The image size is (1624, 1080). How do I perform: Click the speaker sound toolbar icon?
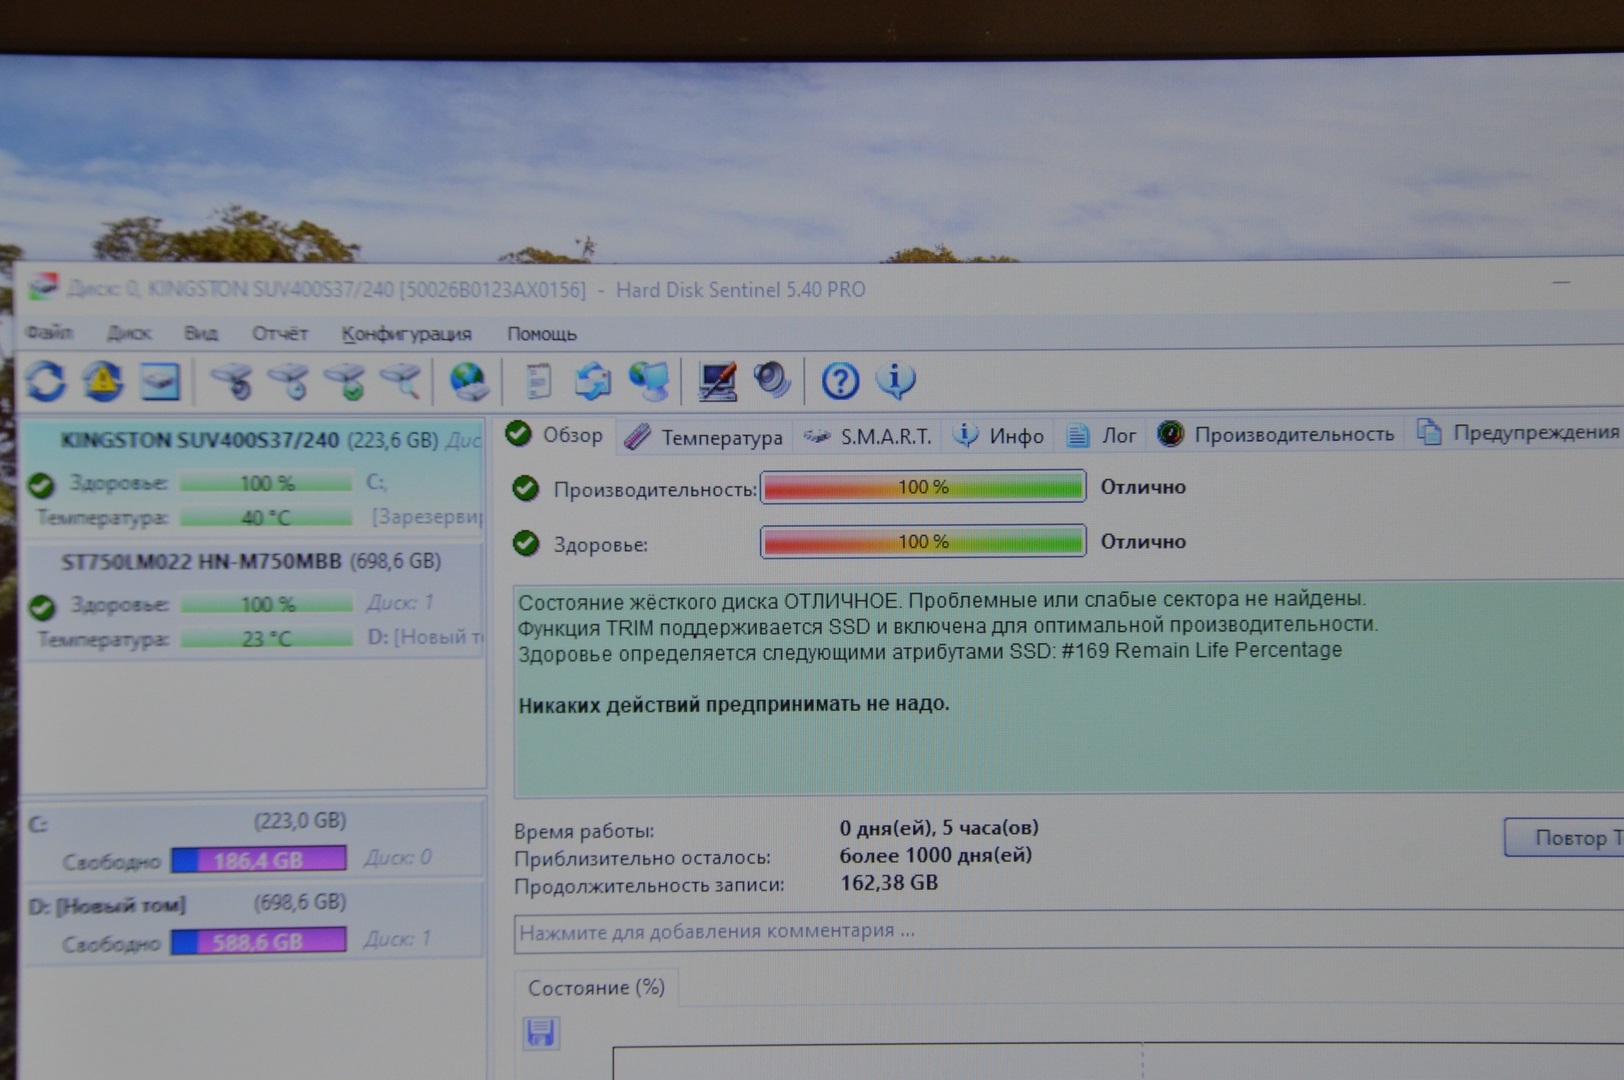tap(772, 380)
